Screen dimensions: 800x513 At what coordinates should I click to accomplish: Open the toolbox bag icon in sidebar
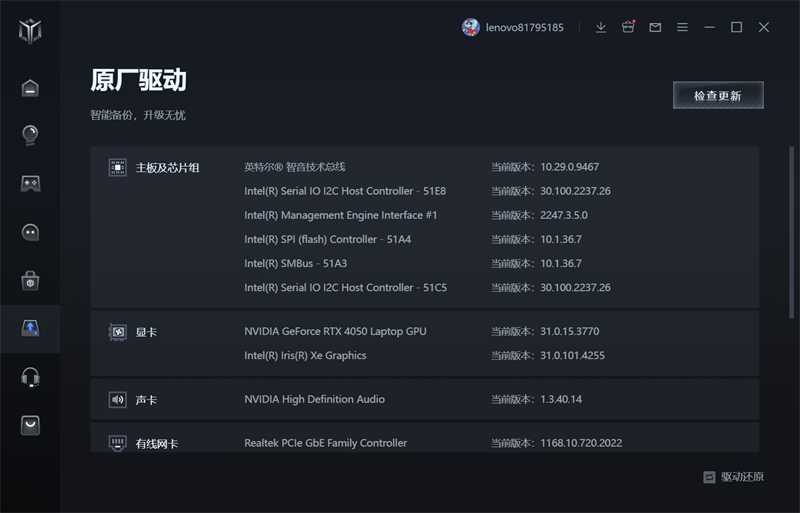click(30, 281)
